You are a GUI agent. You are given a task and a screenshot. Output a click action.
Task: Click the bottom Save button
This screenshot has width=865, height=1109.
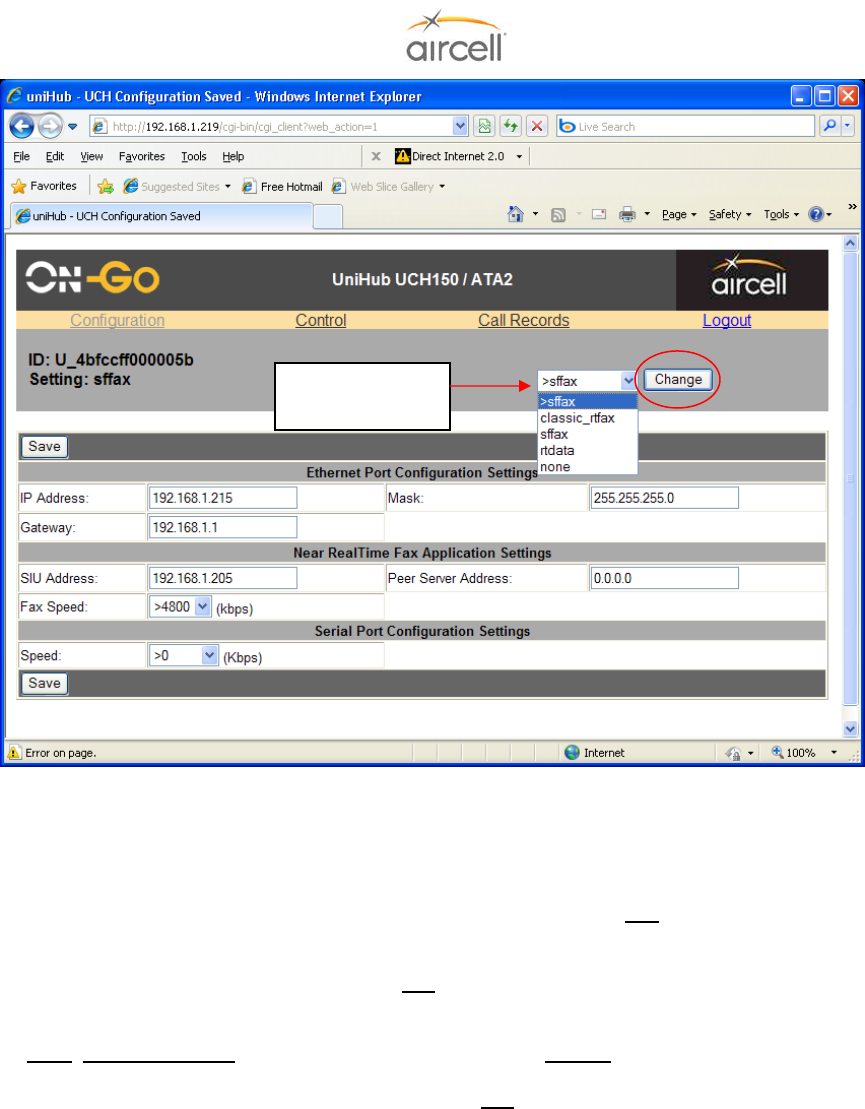click(x=45, y=684)
